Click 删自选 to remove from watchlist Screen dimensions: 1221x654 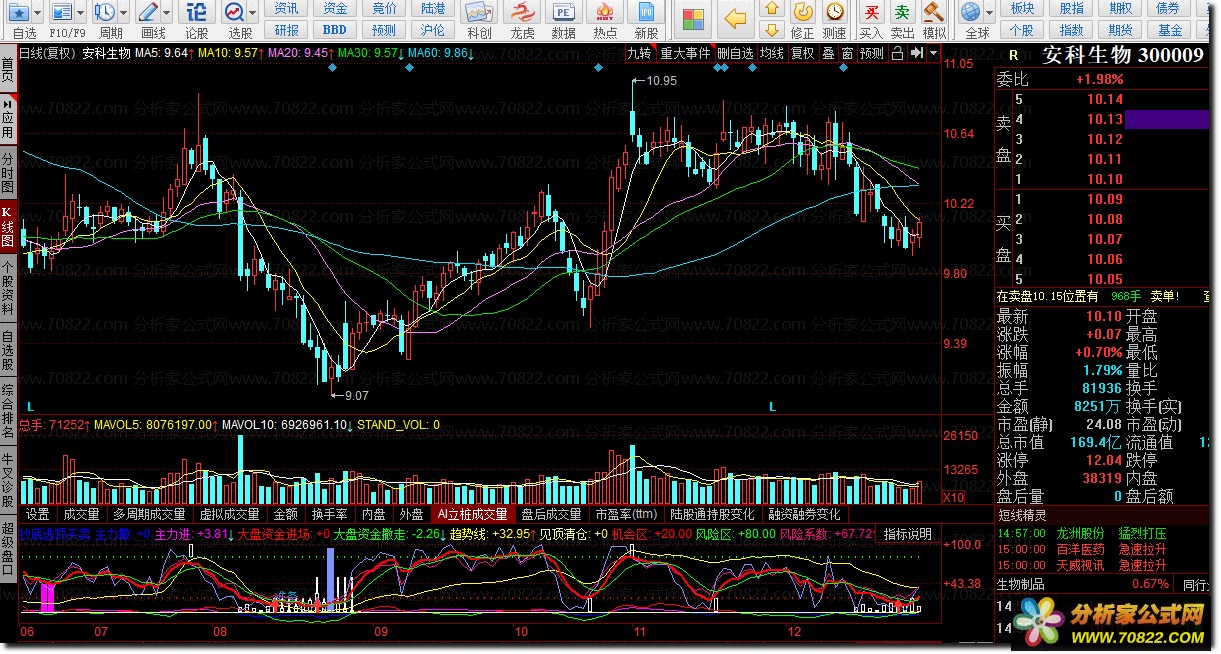[x=735, y=53]
